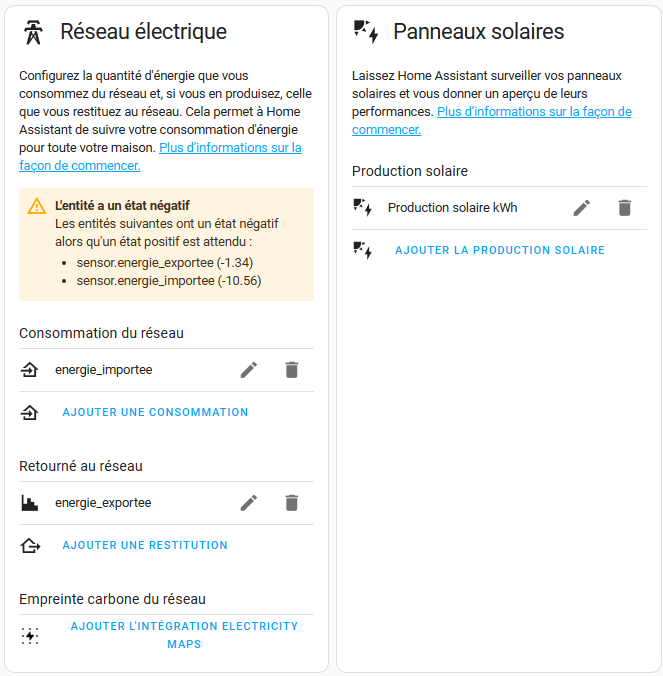Click the chart icon beside energie_exportee
Screen dimensions: 663x676
30,503
